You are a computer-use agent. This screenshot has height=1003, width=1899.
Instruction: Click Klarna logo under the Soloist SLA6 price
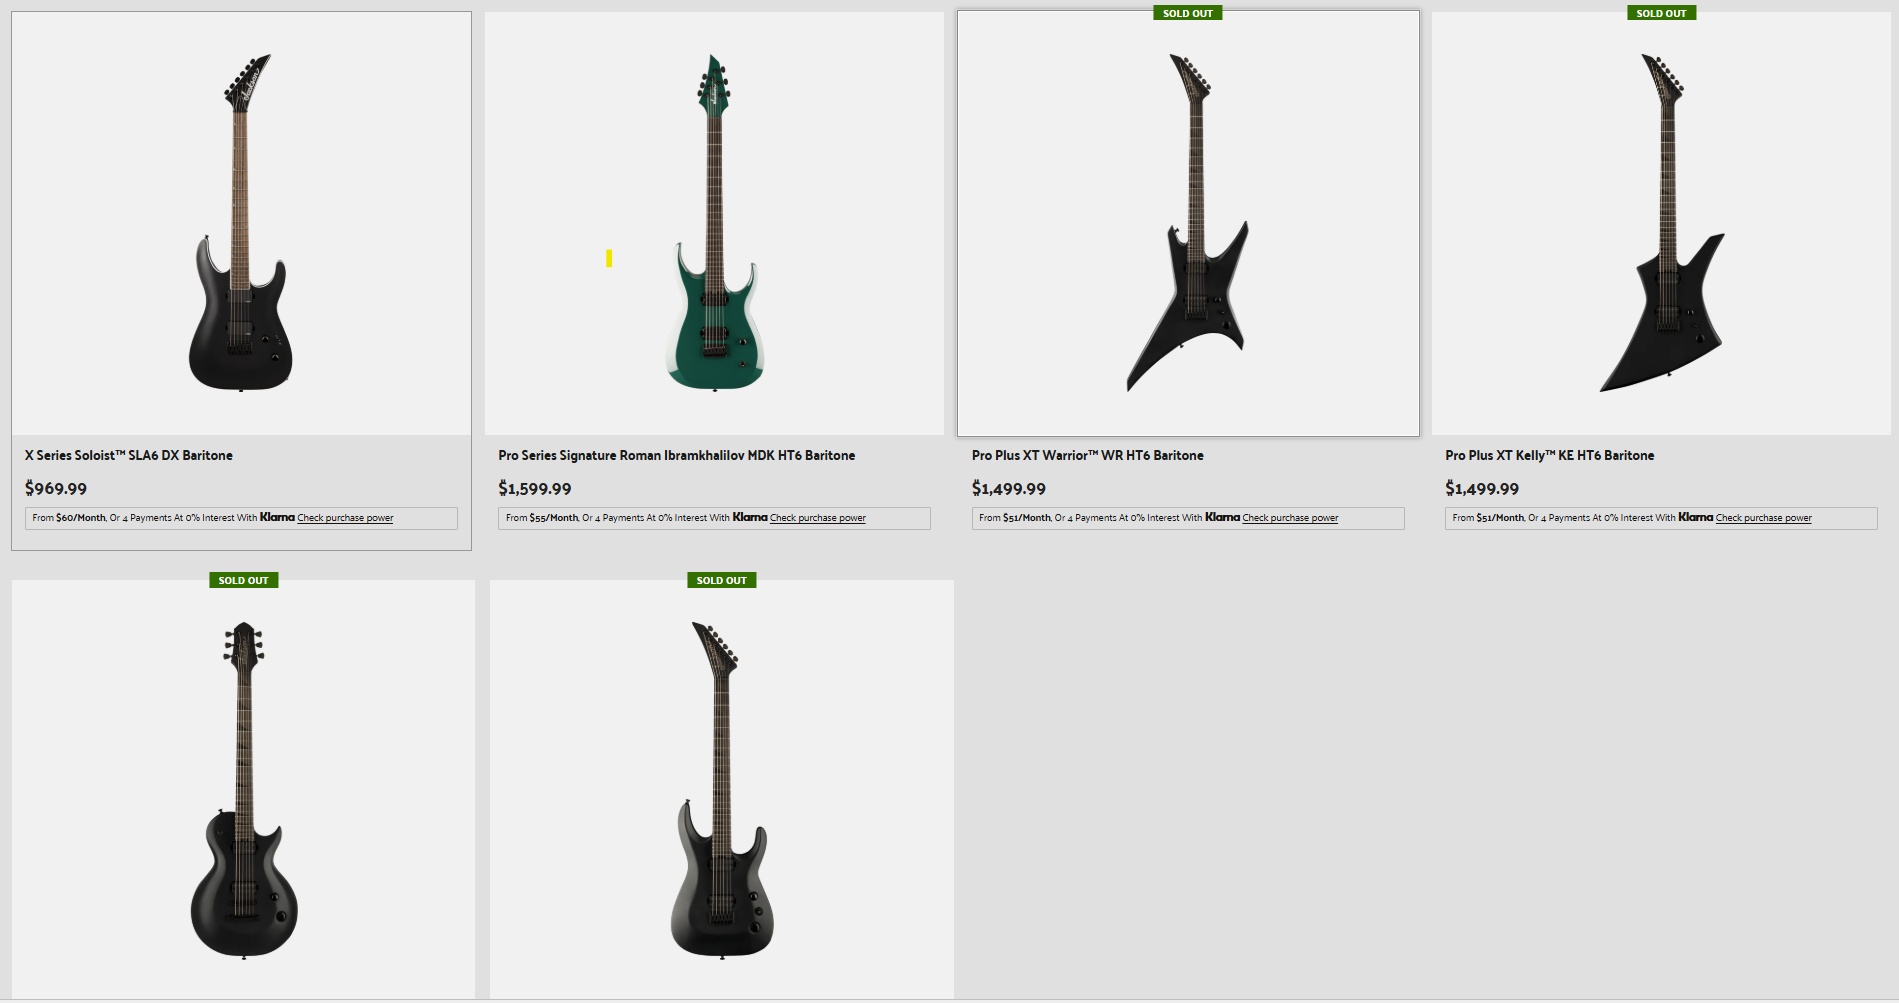point(277,517)
